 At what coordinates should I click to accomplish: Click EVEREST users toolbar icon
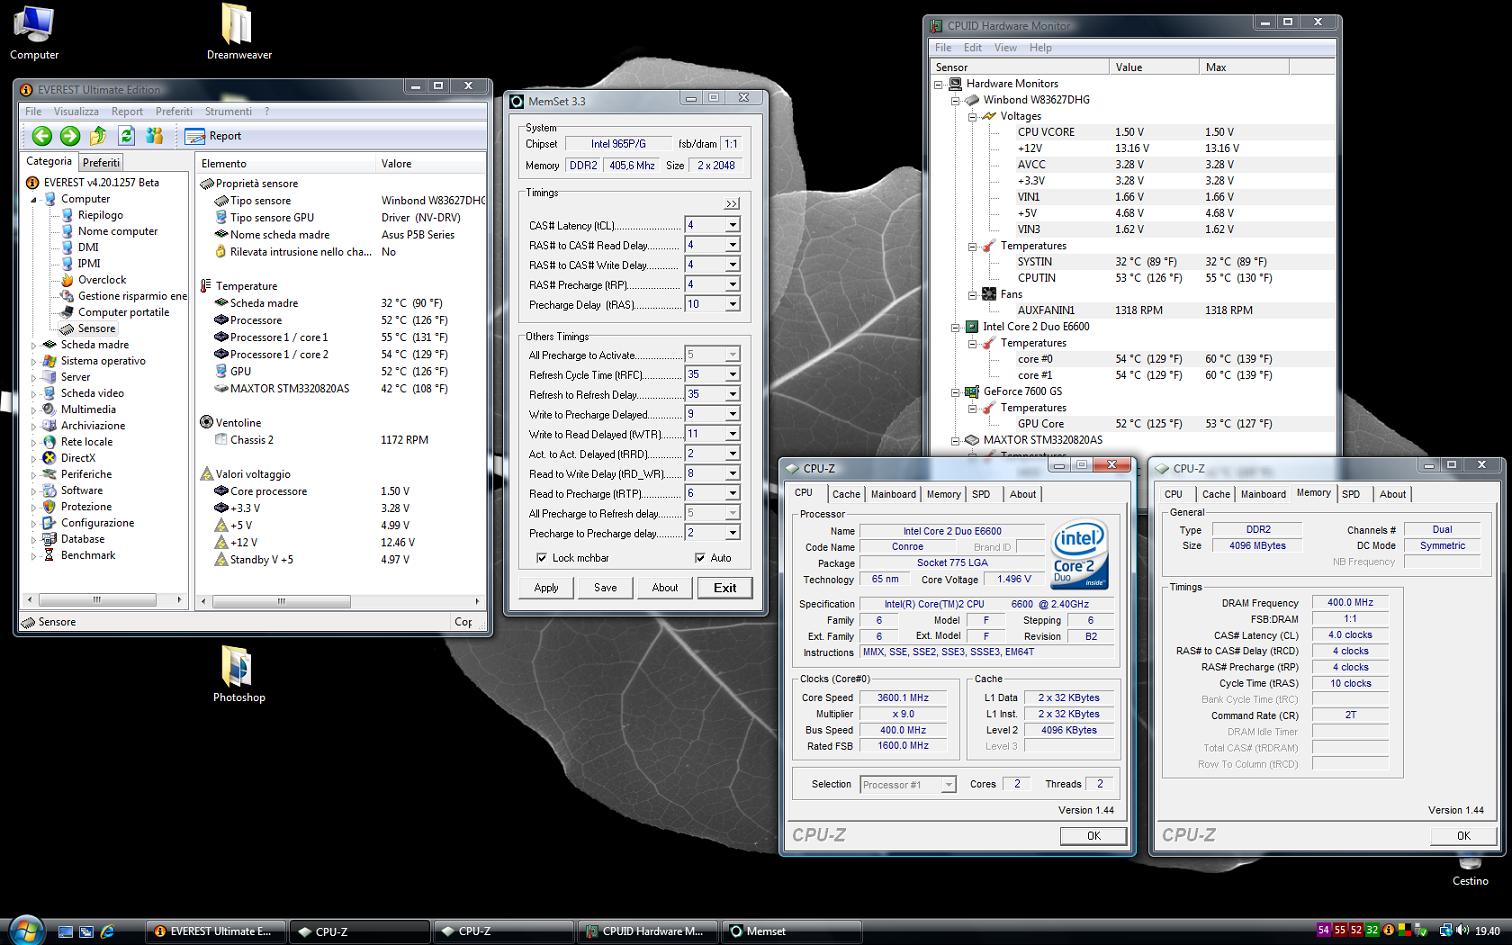pos(154,136)
